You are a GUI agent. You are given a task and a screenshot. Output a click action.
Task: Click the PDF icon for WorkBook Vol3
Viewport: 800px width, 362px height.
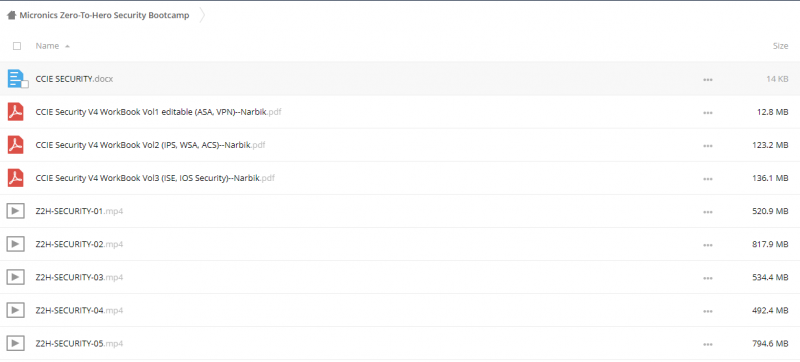pyautogui.click(x=15, y=178)
